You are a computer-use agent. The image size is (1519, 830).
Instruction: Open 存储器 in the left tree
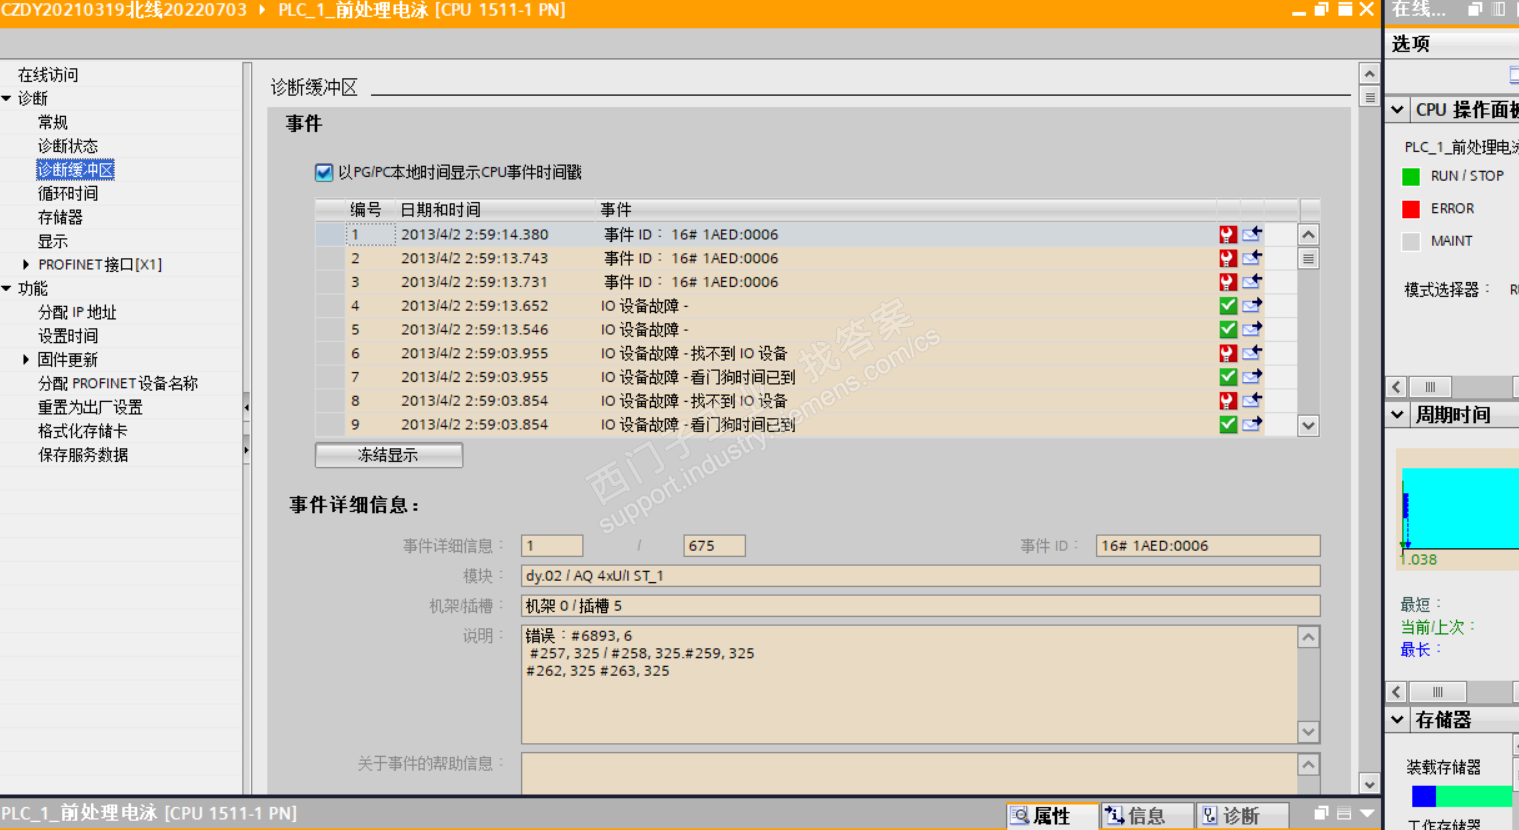pos(60,218)
